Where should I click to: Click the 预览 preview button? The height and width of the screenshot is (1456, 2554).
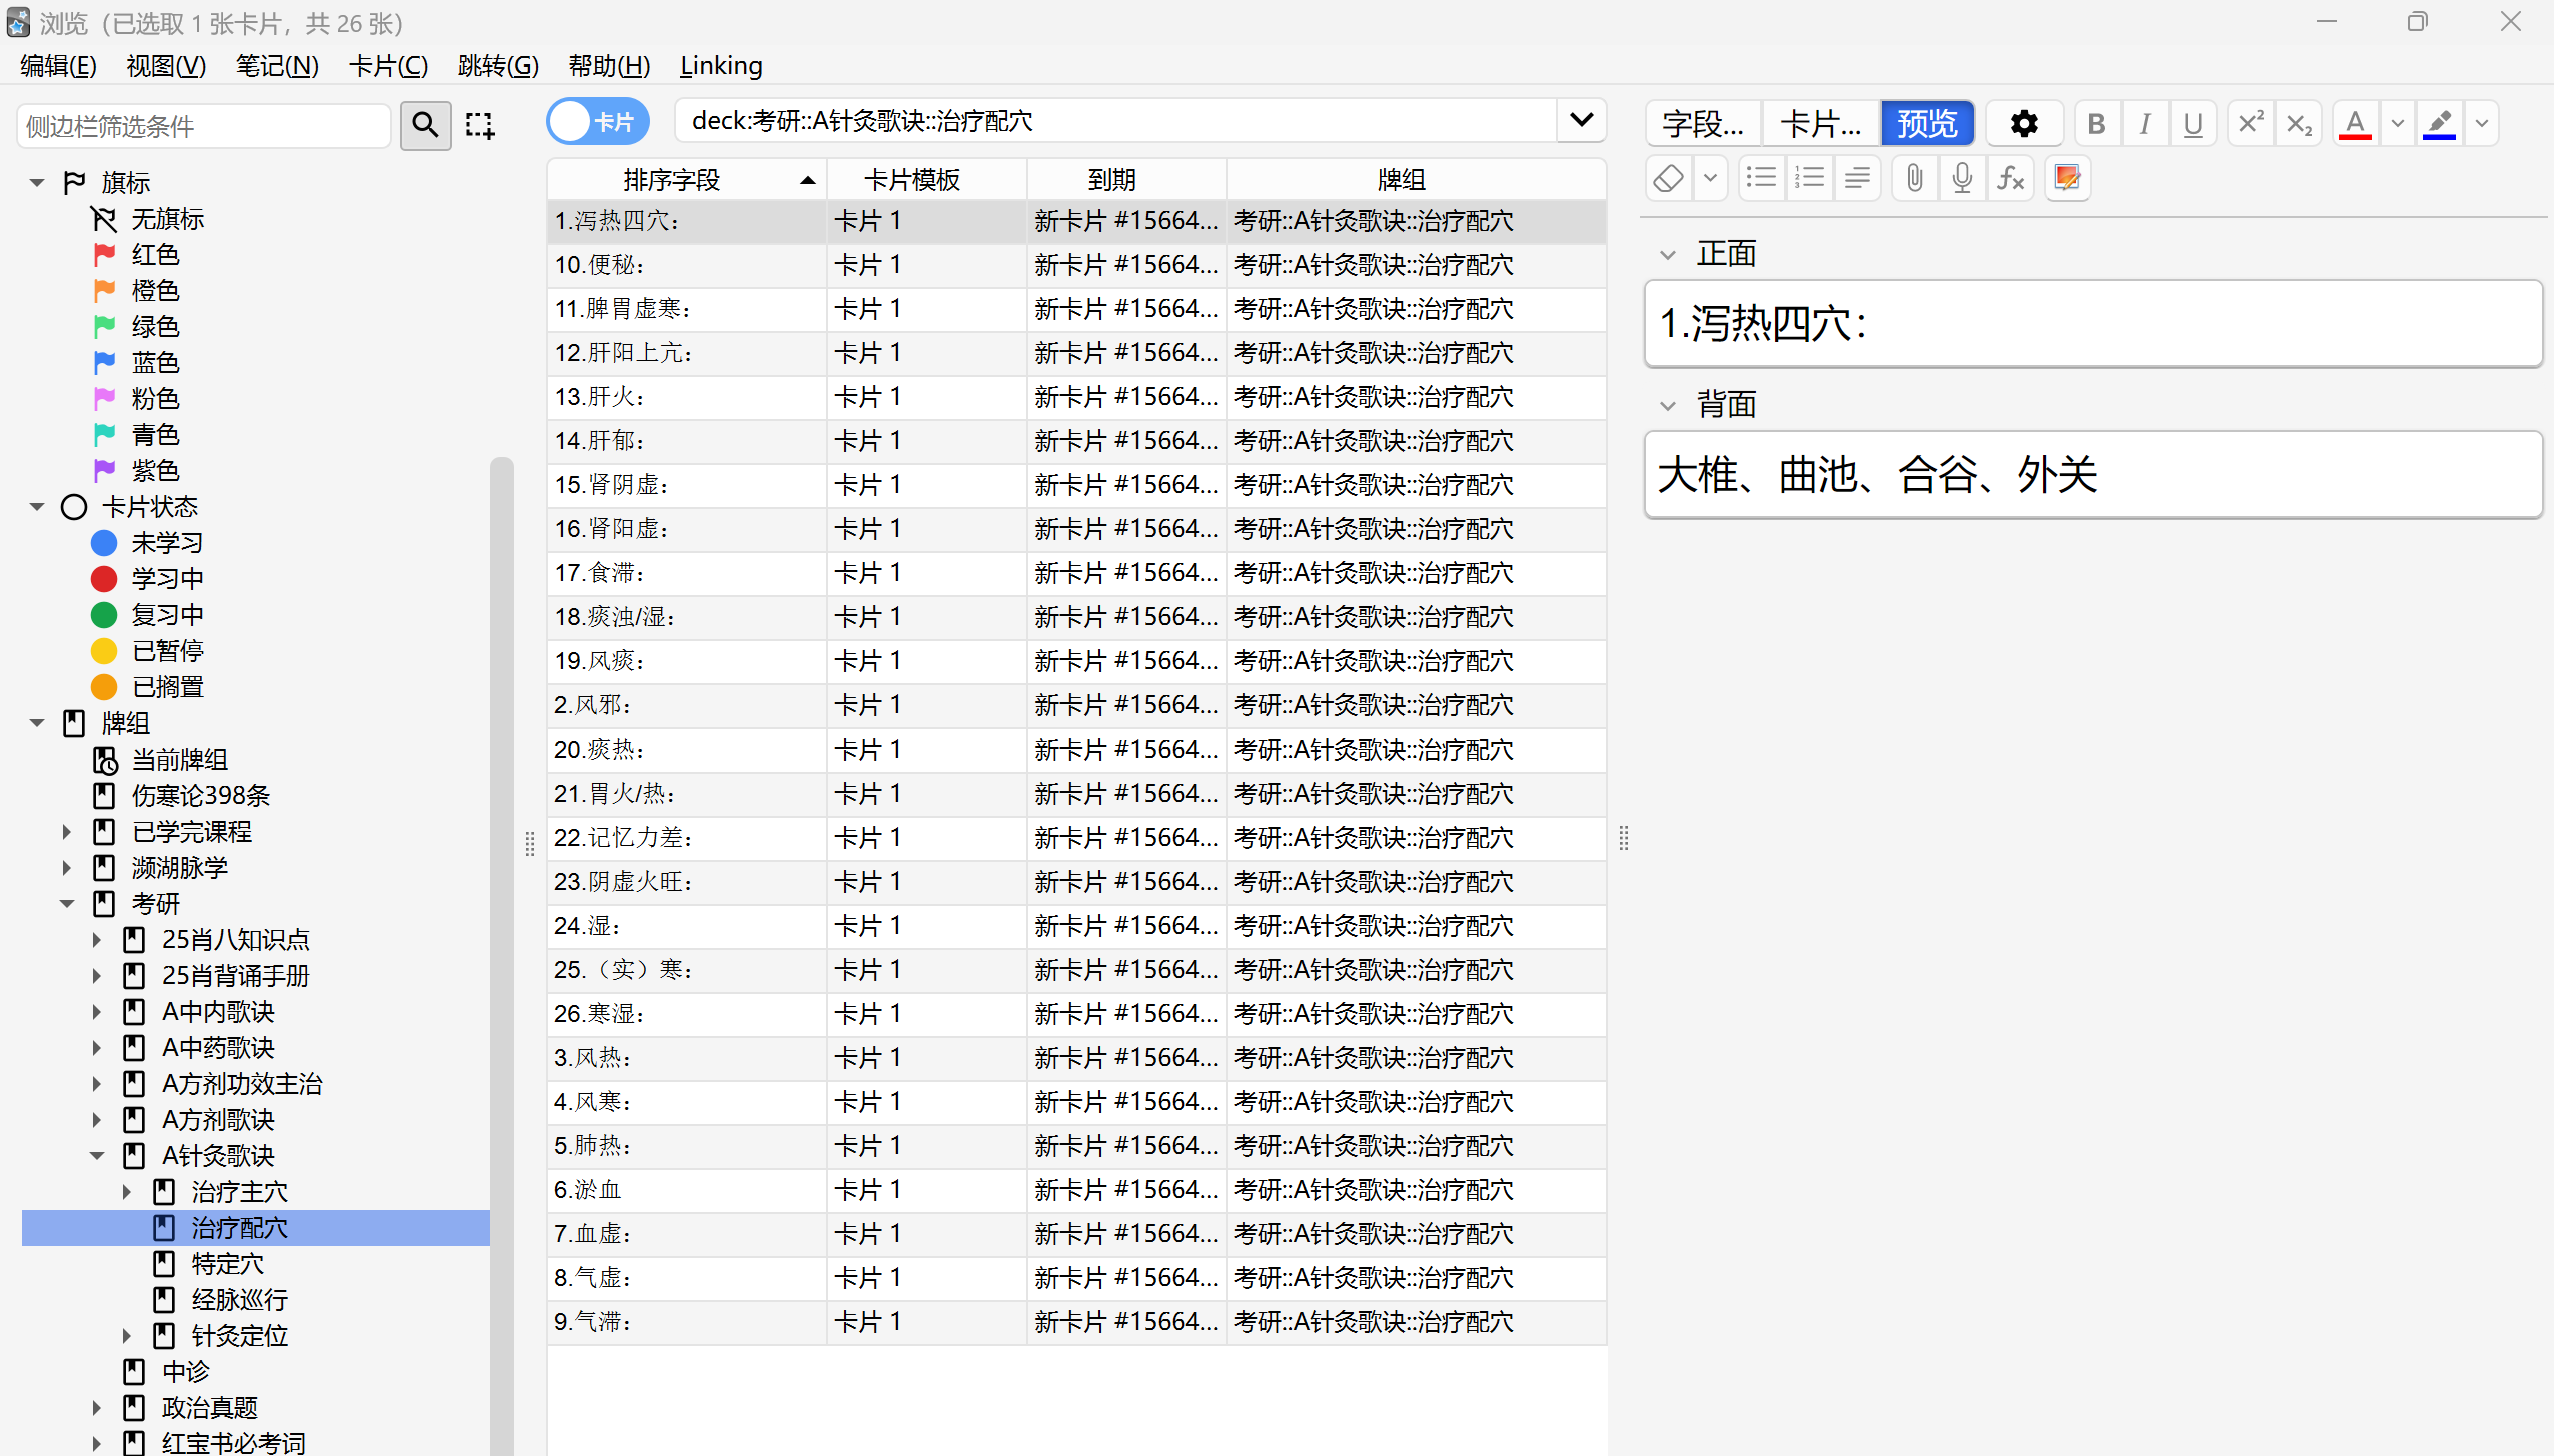pos(1927,124)
